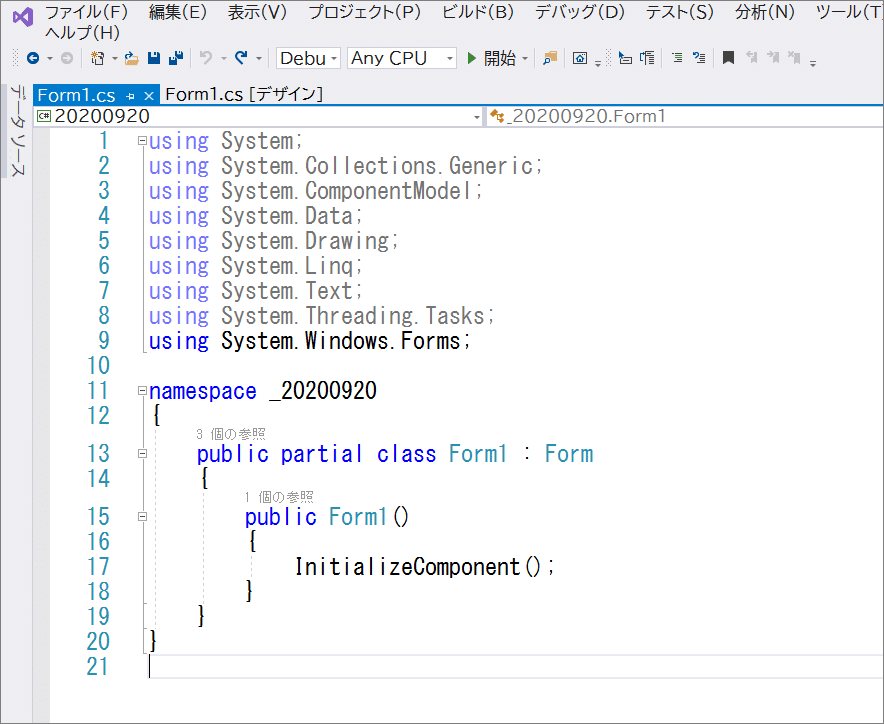Click the Visual Studio logo icon
Screen dimensions: 884x724
[23, 17]
